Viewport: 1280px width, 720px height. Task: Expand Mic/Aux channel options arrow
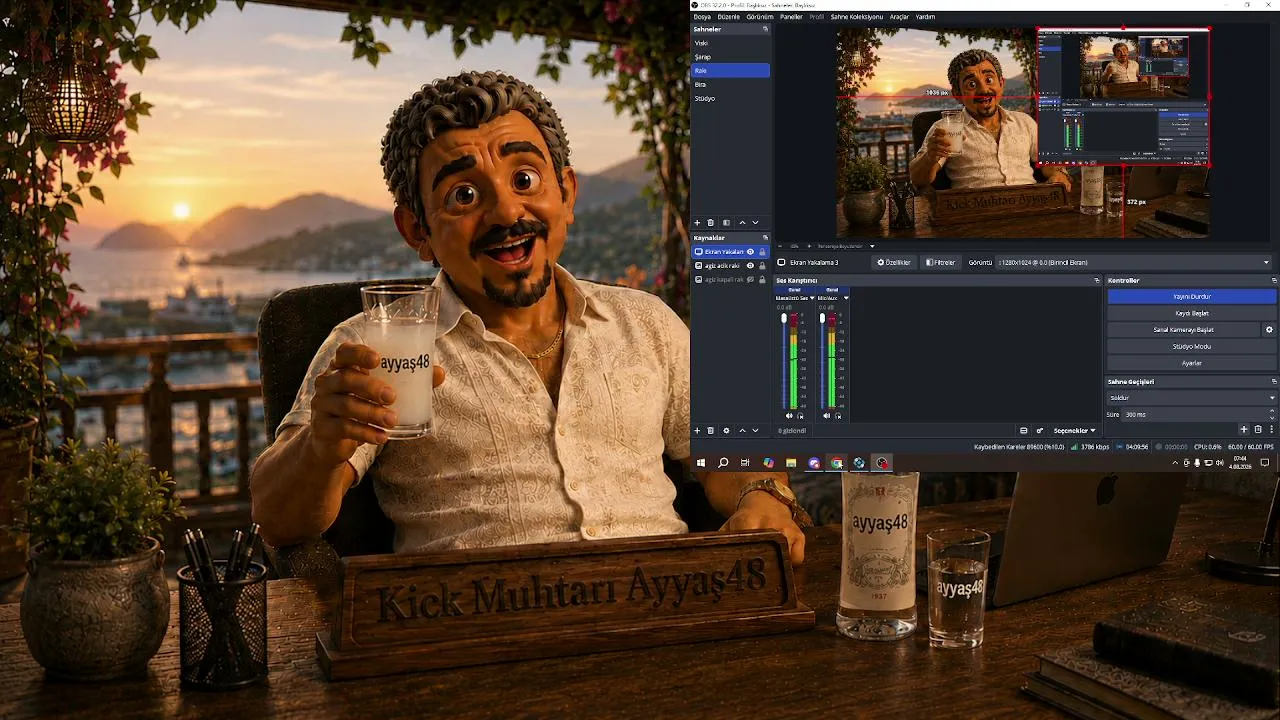point(846,298)
